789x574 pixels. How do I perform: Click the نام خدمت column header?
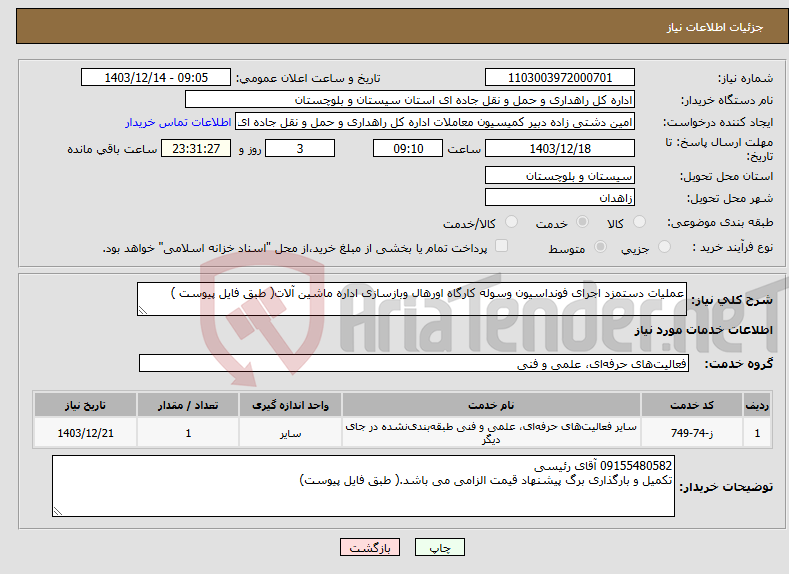pos(491,405)
